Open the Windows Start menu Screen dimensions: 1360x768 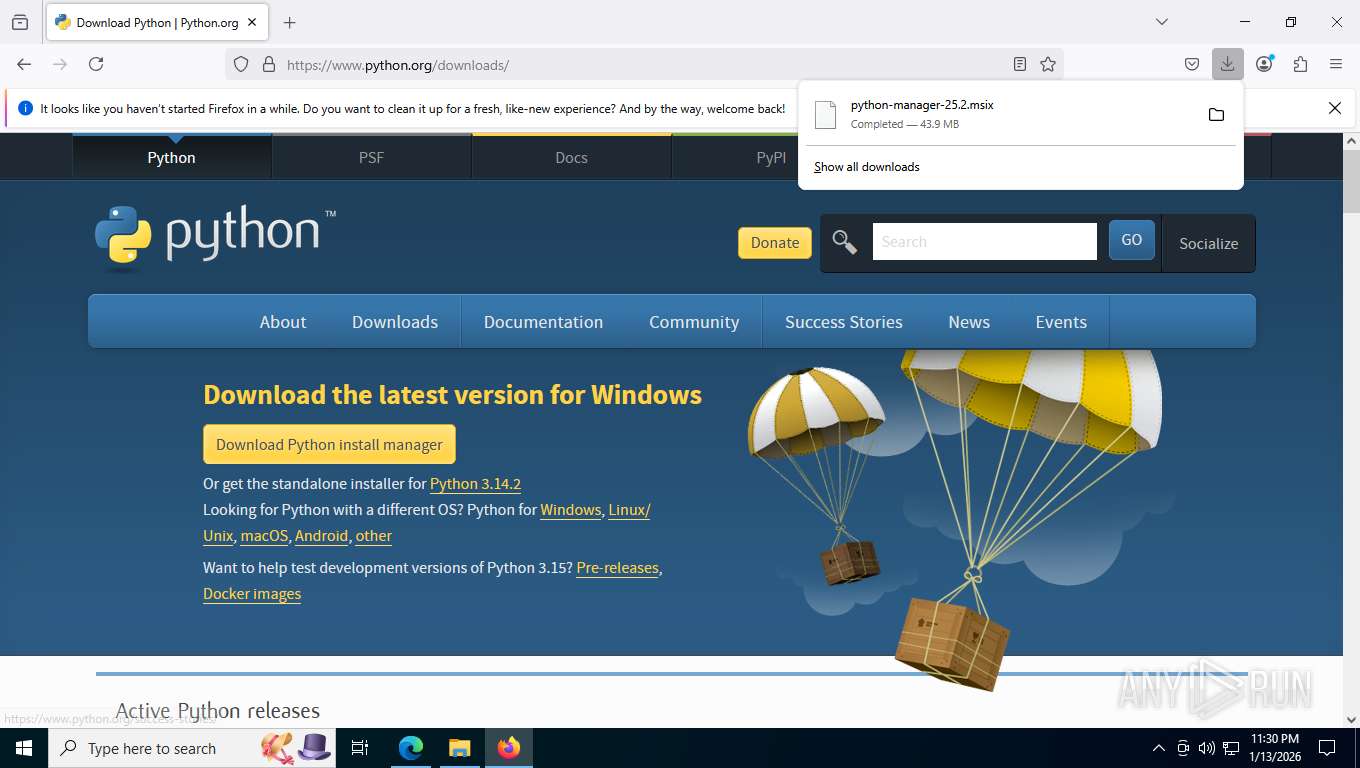(24, 748)
